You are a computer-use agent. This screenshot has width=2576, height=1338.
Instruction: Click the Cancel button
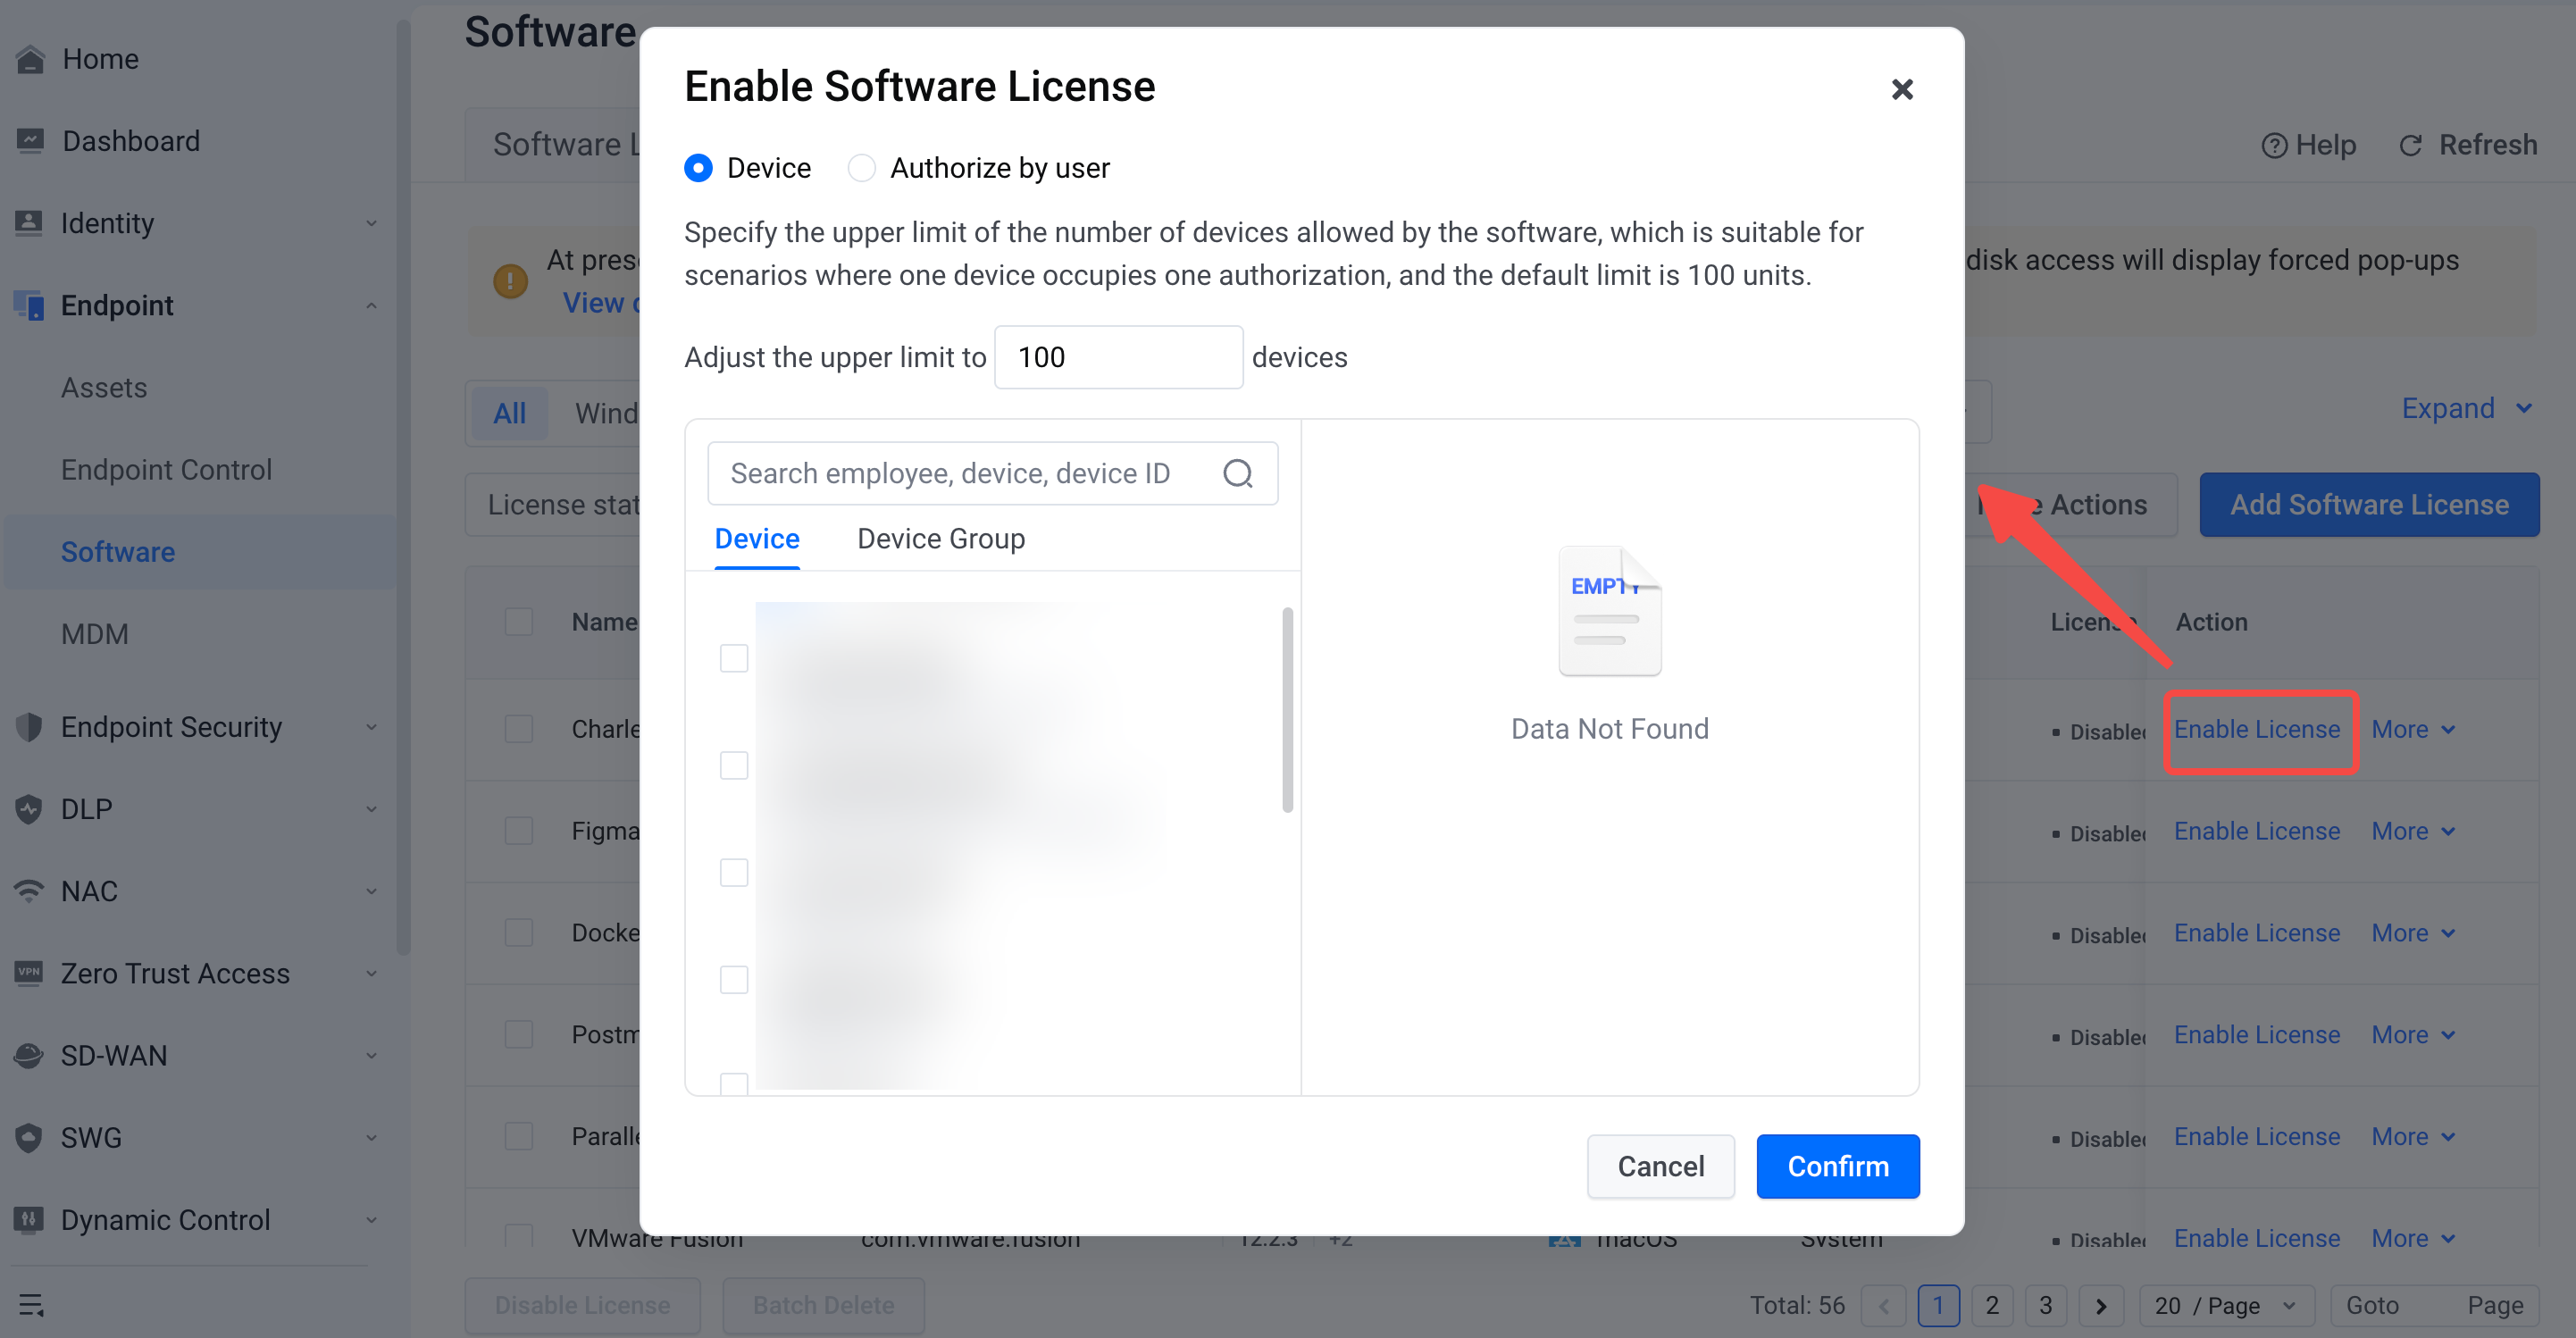click(x=1660, y=1166)
